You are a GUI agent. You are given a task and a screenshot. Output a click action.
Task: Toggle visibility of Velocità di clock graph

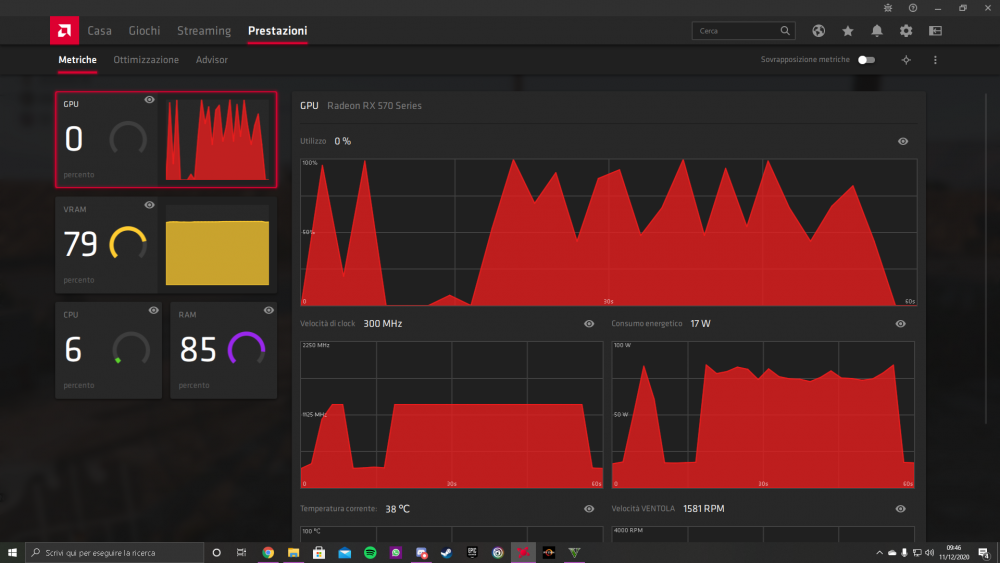(x=589, y=324)
